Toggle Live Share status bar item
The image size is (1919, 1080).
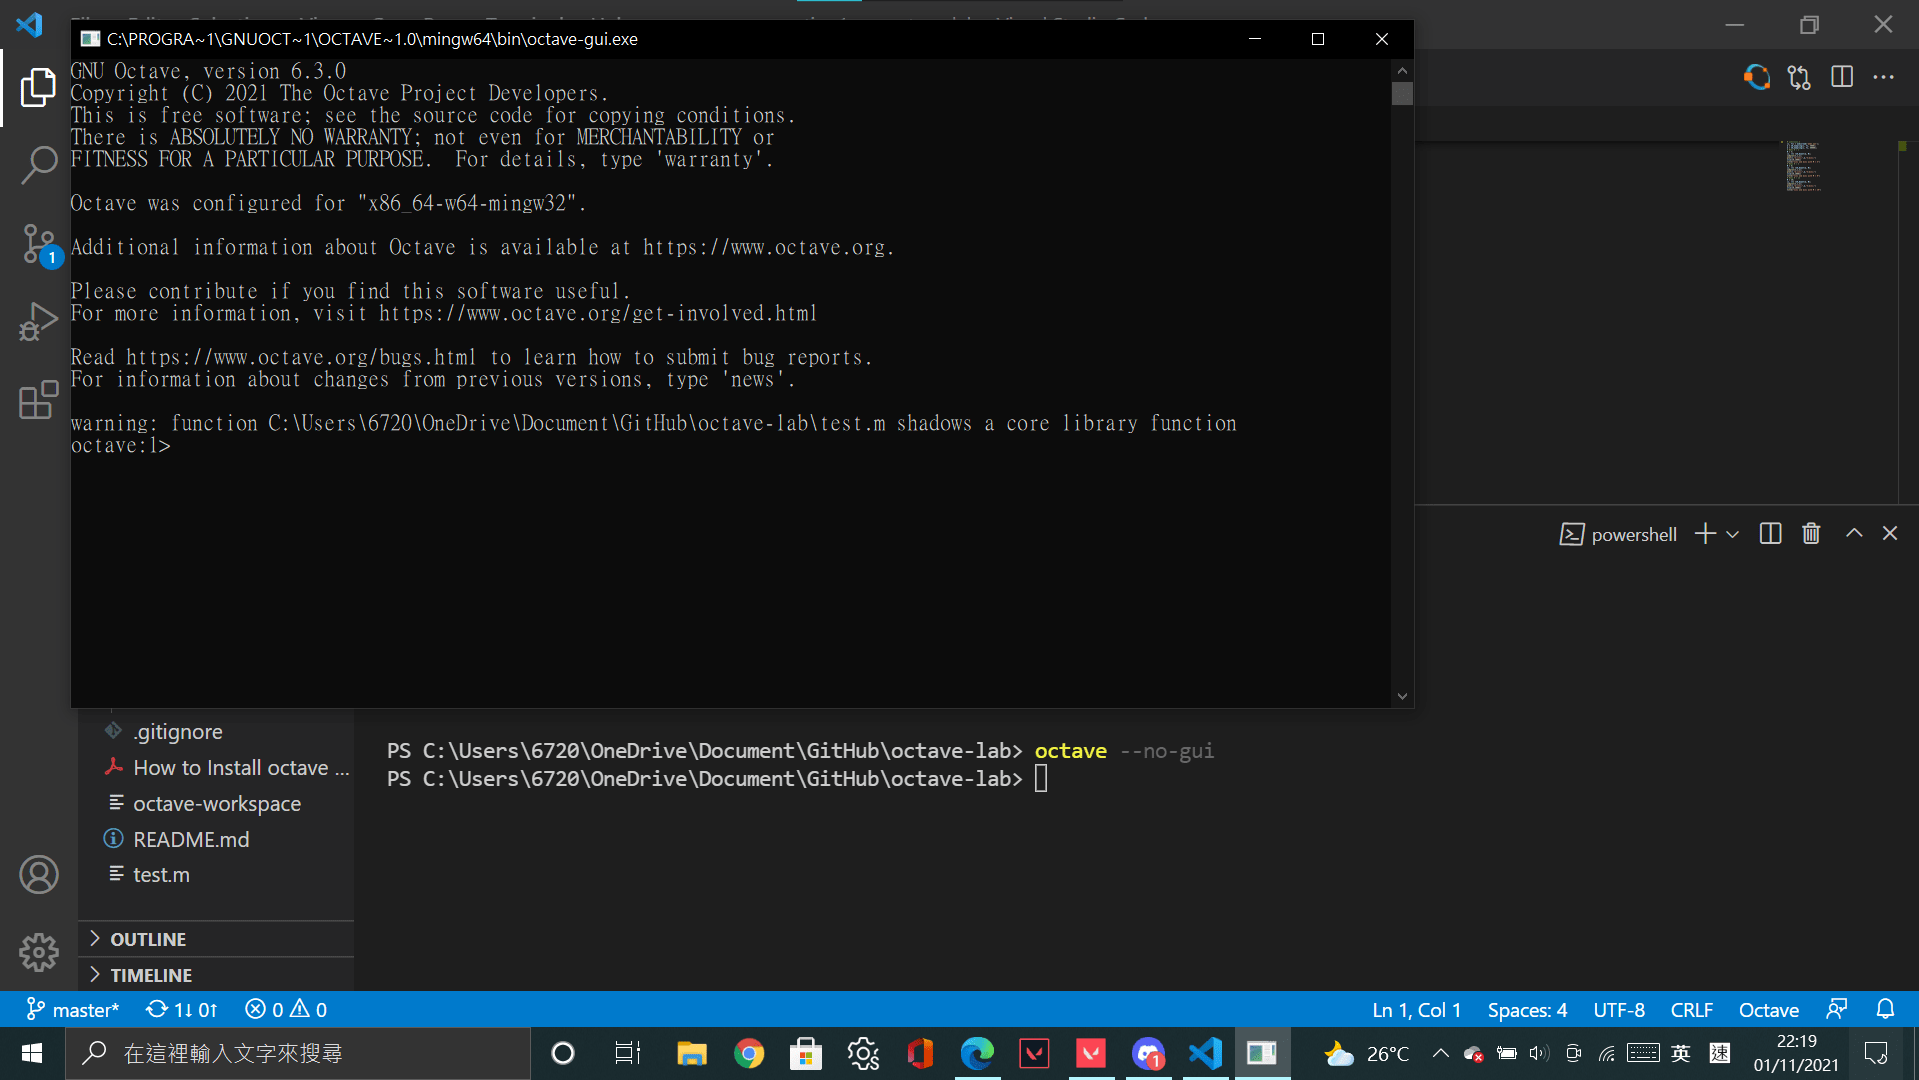coord(1836,1009)
